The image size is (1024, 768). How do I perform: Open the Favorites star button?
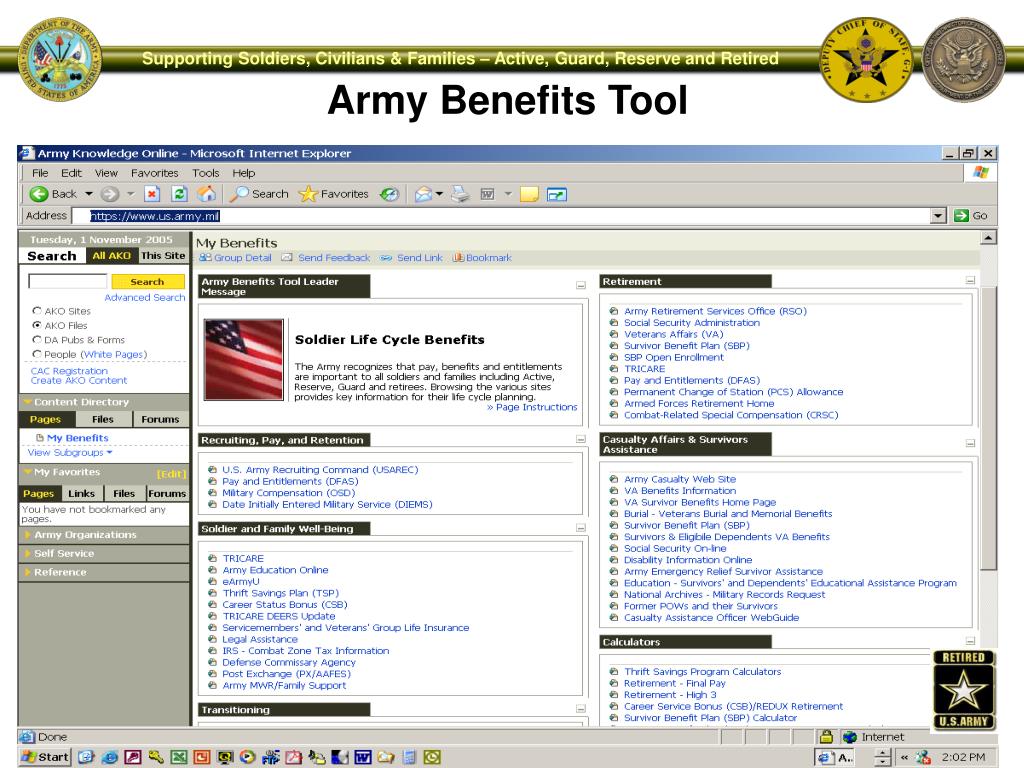click(334, 194)
